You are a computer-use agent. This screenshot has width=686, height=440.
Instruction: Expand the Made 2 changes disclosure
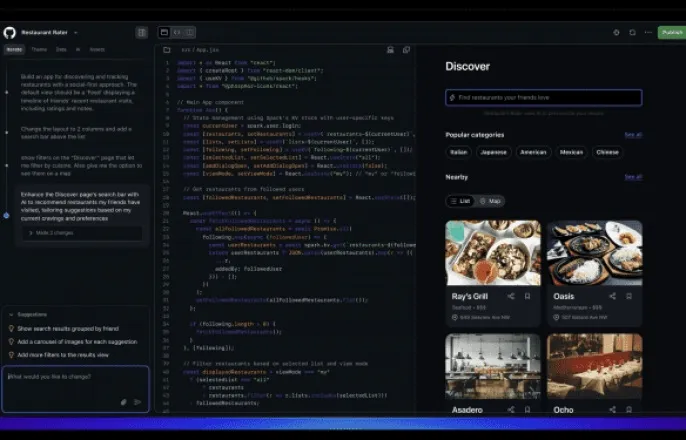pos(82,233)
